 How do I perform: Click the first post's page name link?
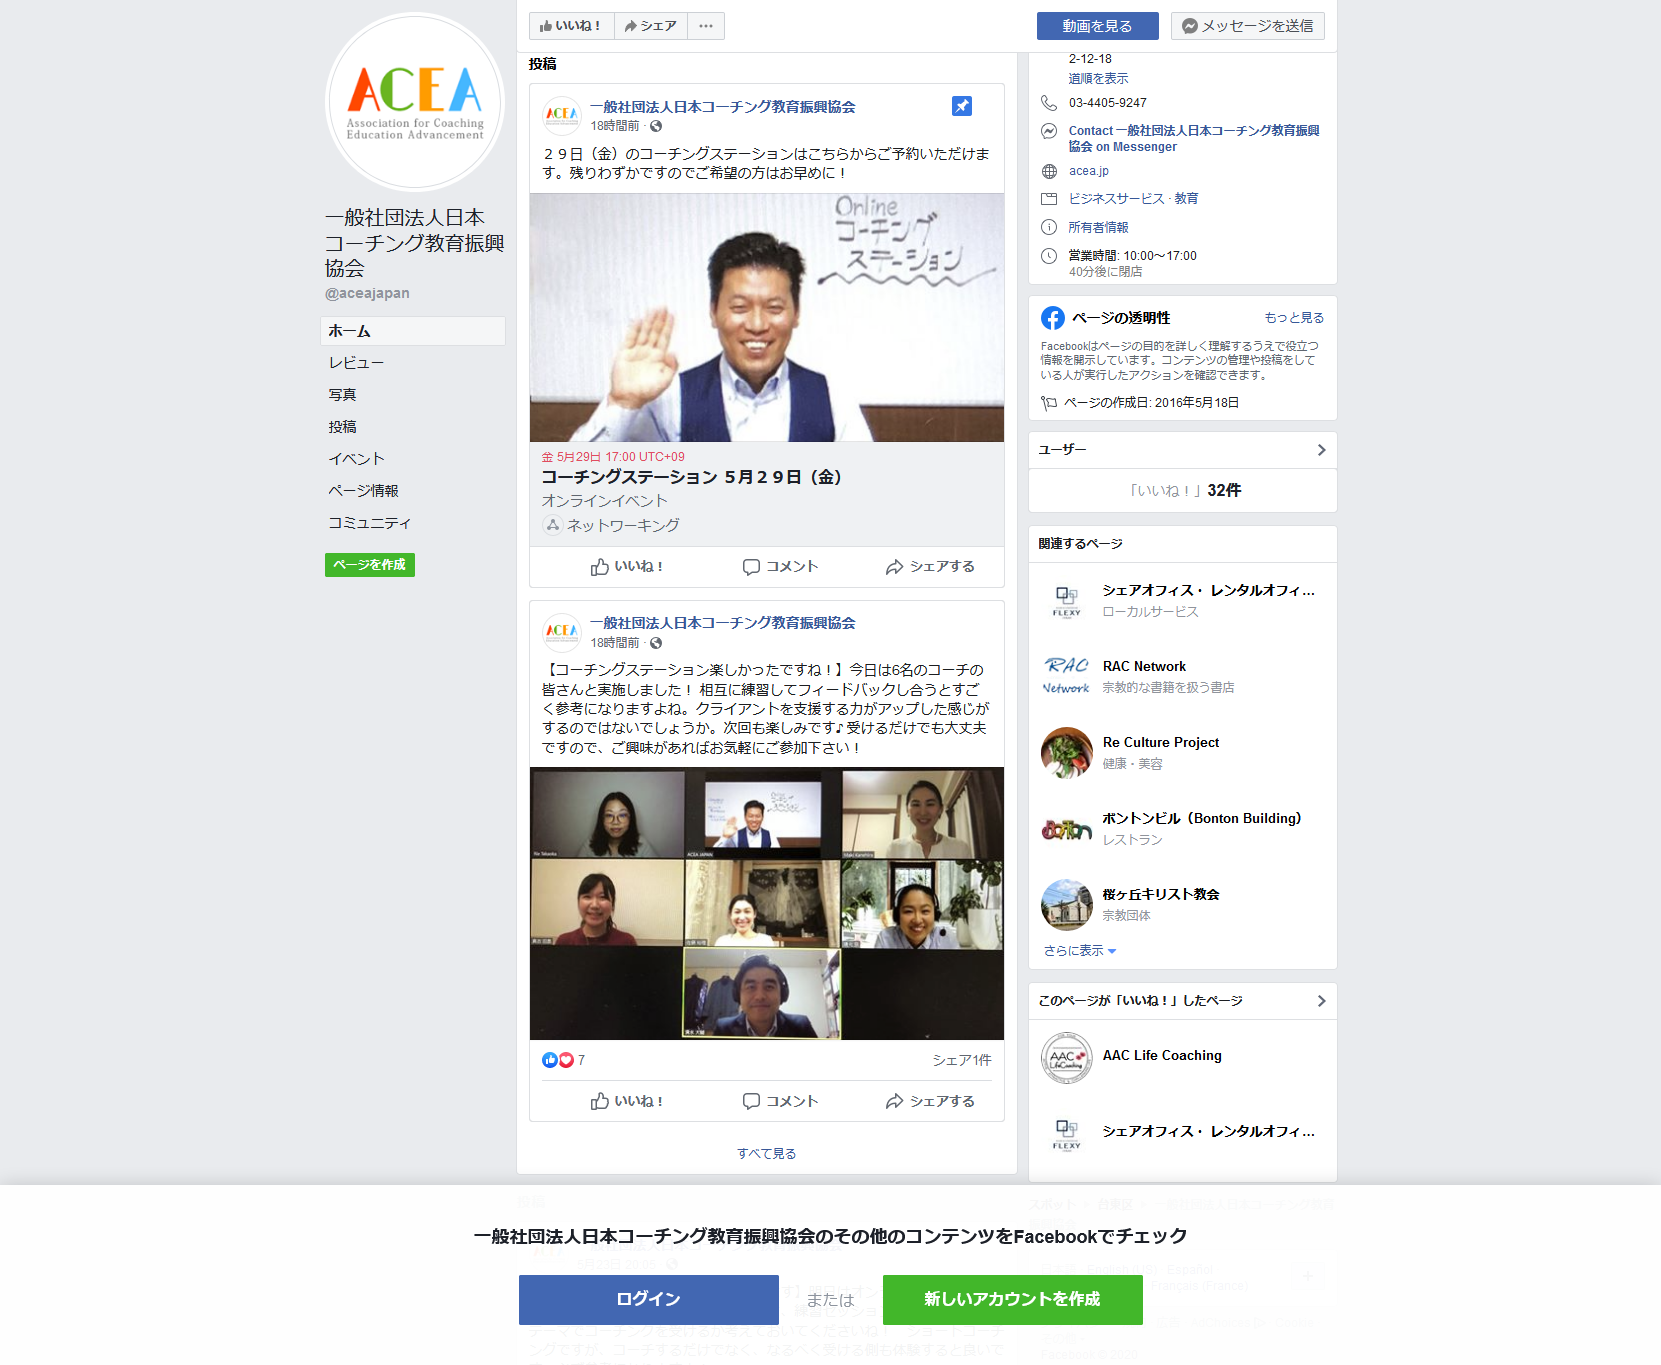coord(723,107)
